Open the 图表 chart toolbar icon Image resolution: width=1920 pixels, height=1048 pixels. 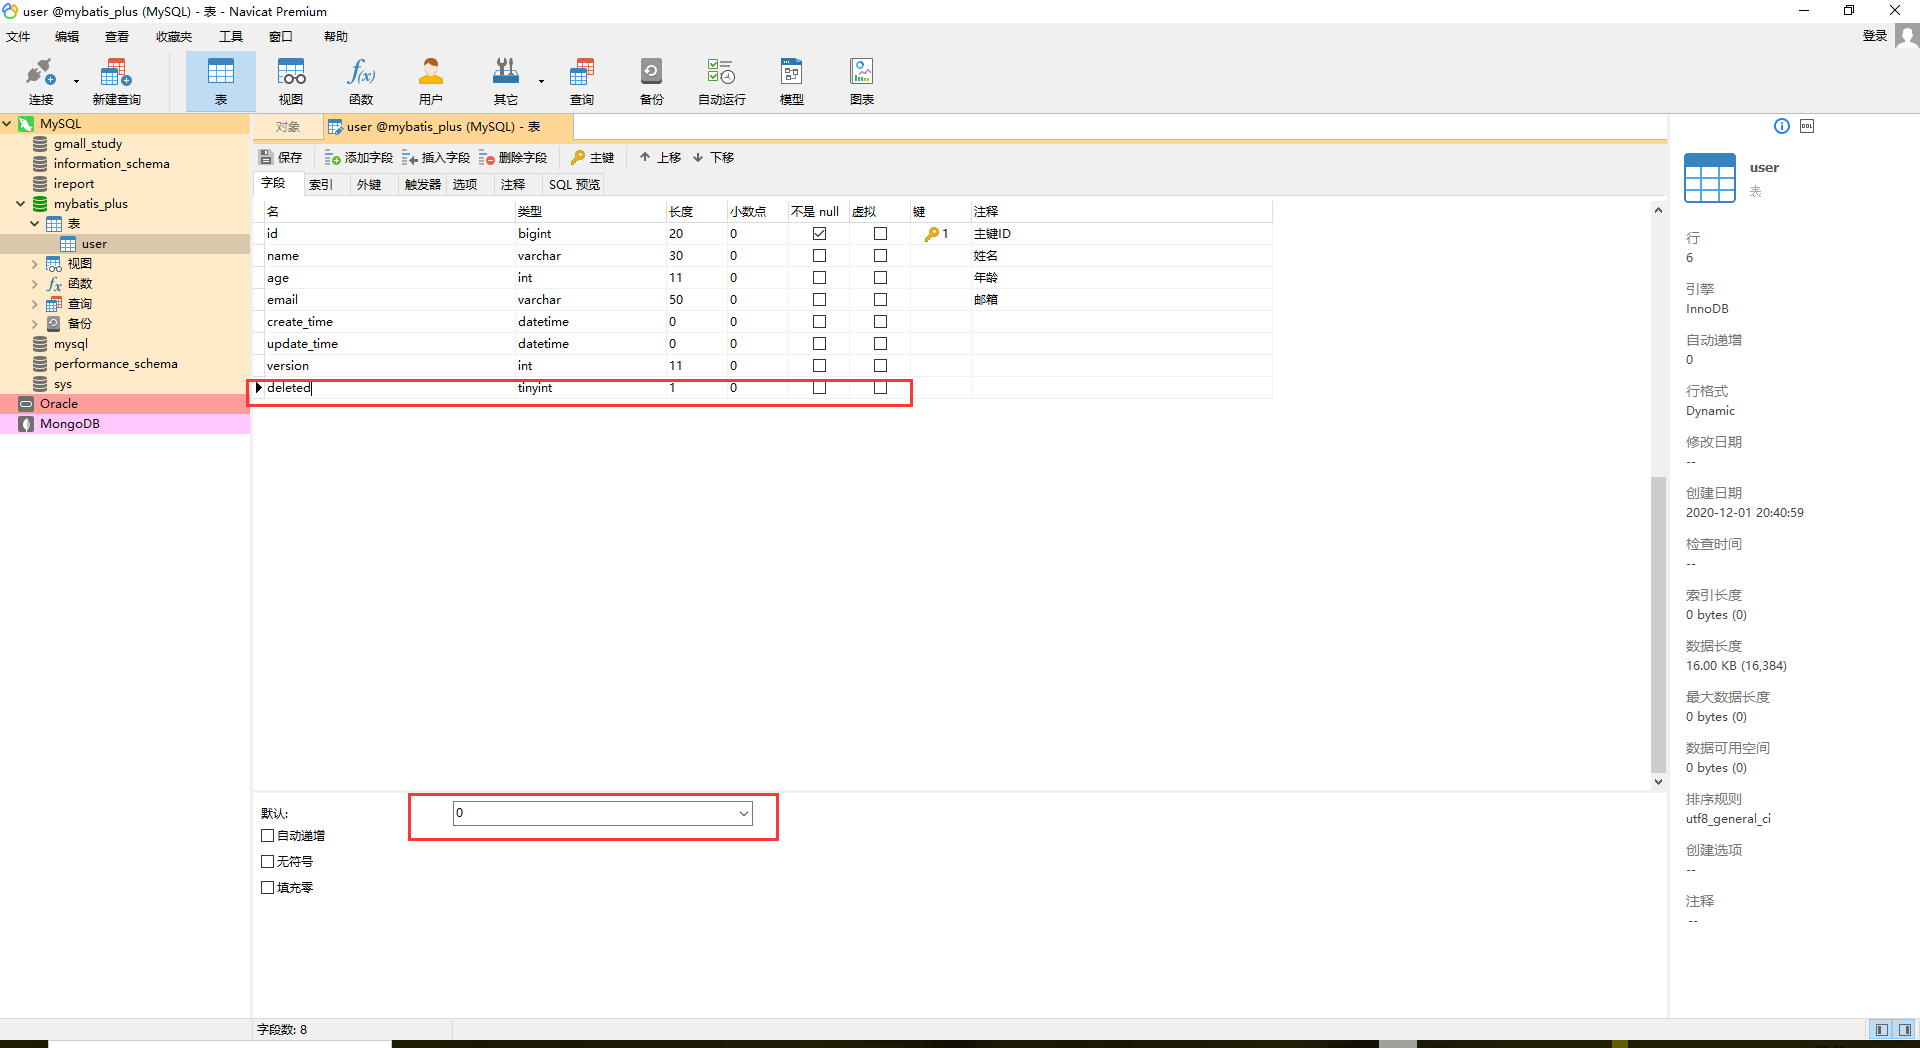pyautogui.click(x=862, y=81)
